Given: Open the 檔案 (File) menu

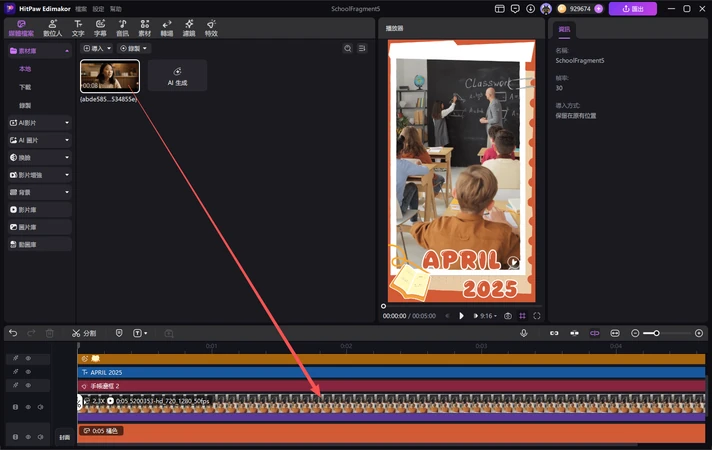Looking at the screenshot, I should tap(81, 9).
